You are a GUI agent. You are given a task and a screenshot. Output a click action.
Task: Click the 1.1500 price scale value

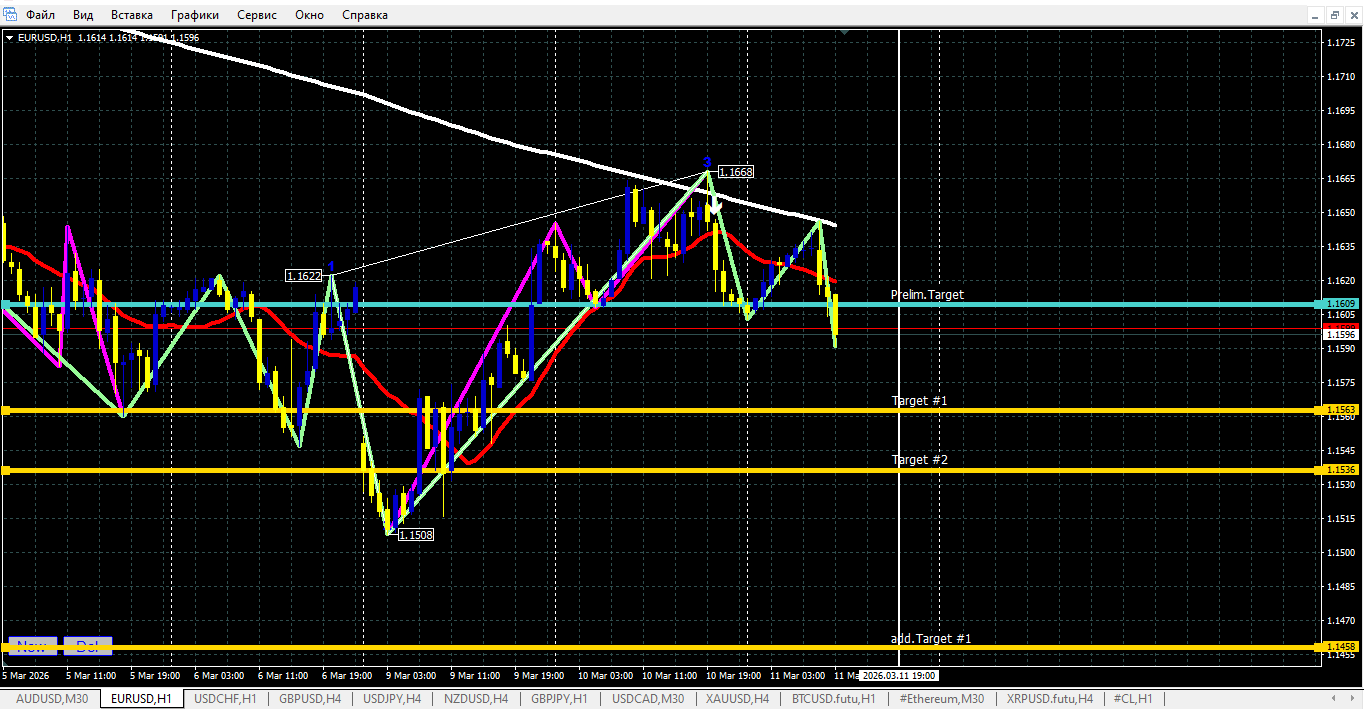[1341, 553]
